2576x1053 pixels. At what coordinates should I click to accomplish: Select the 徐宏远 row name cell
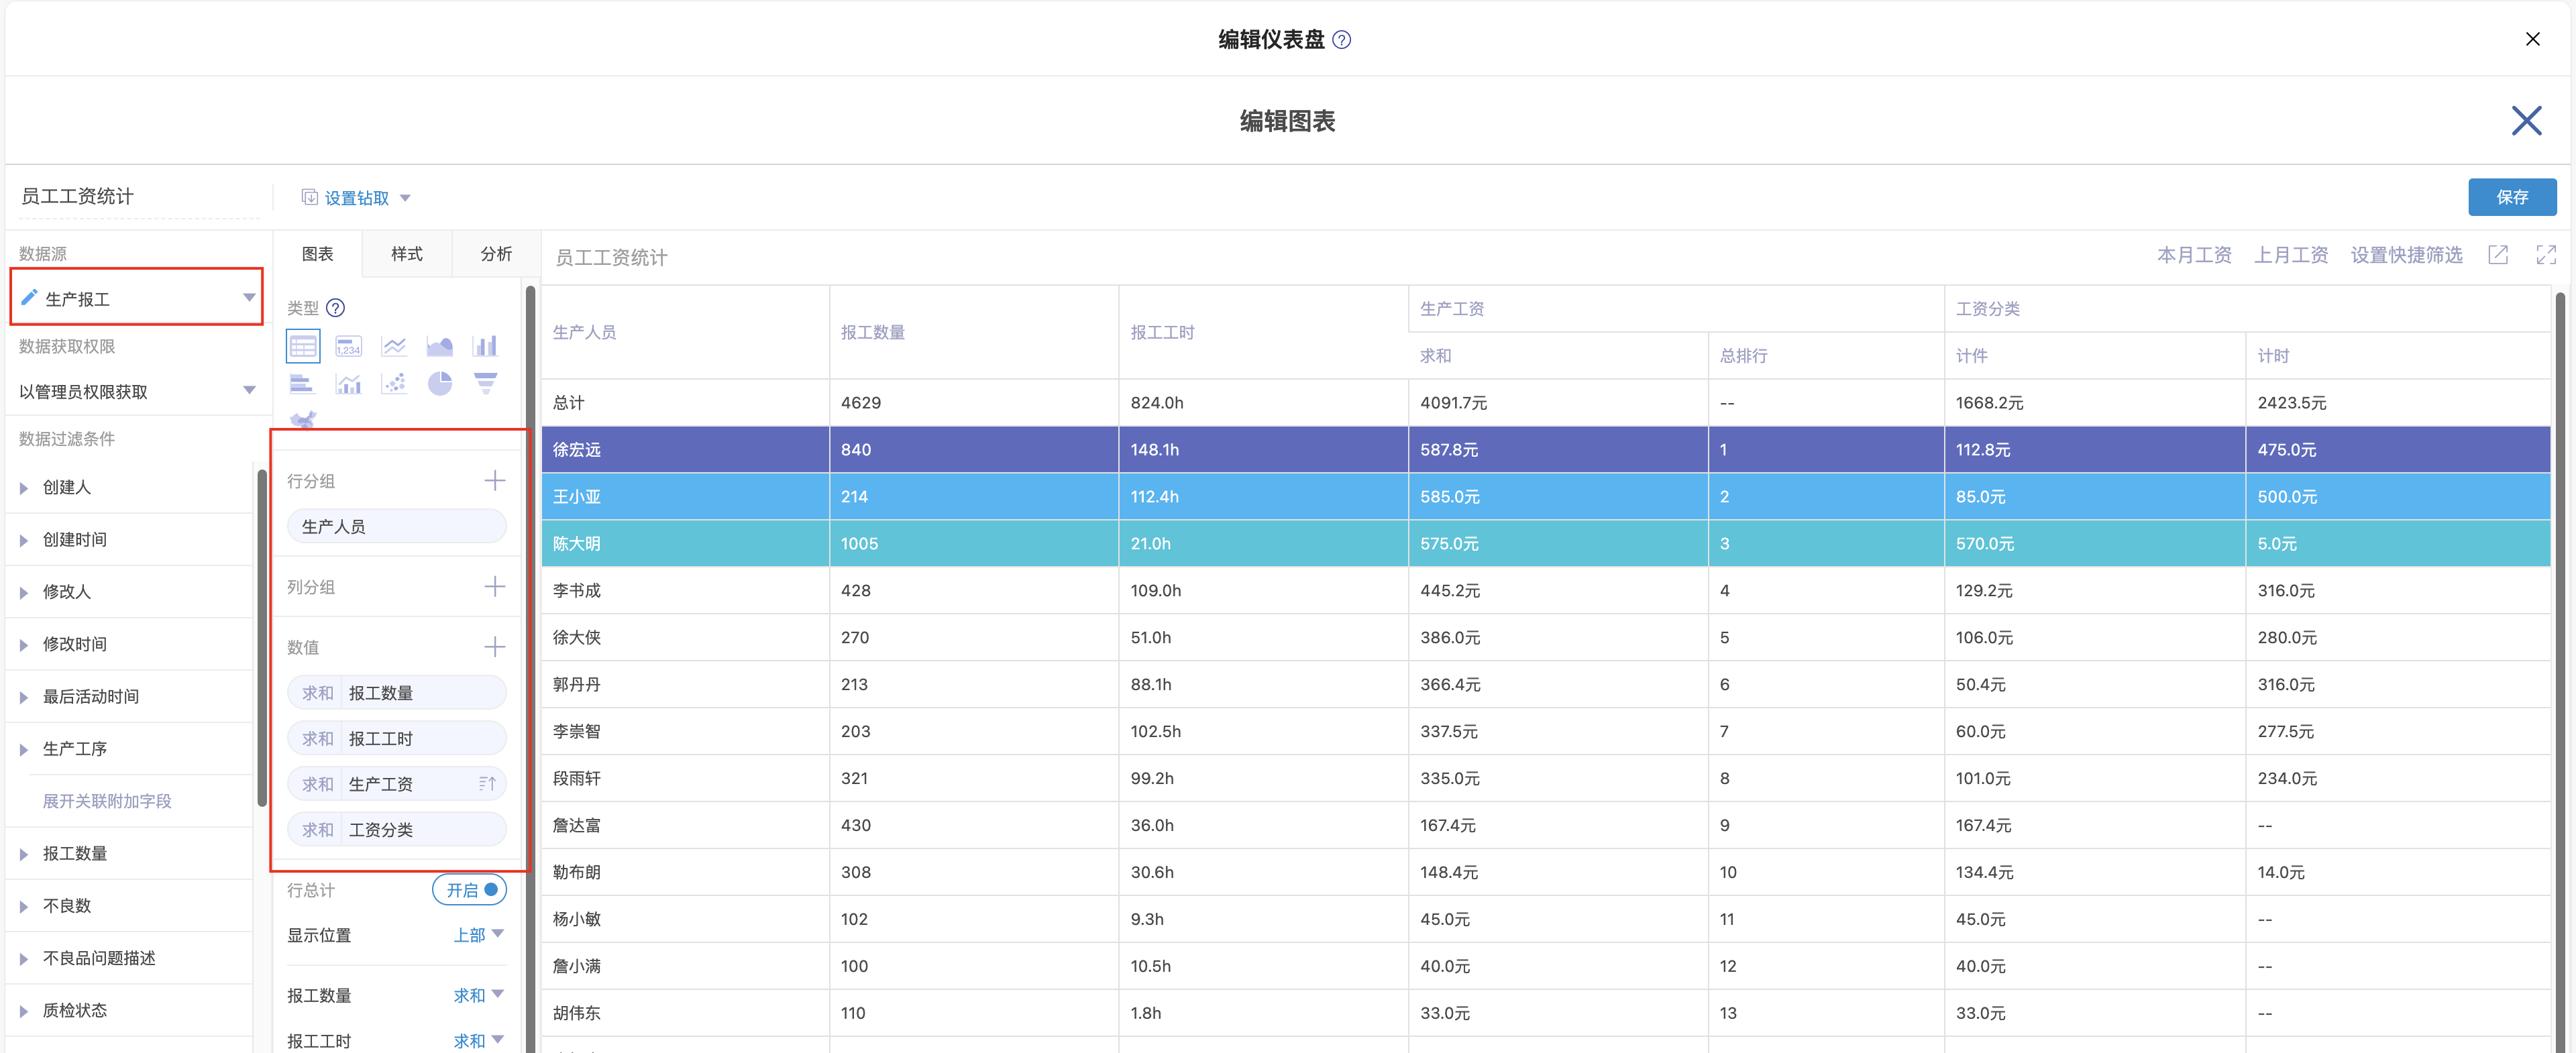click(x=686, y=450)
